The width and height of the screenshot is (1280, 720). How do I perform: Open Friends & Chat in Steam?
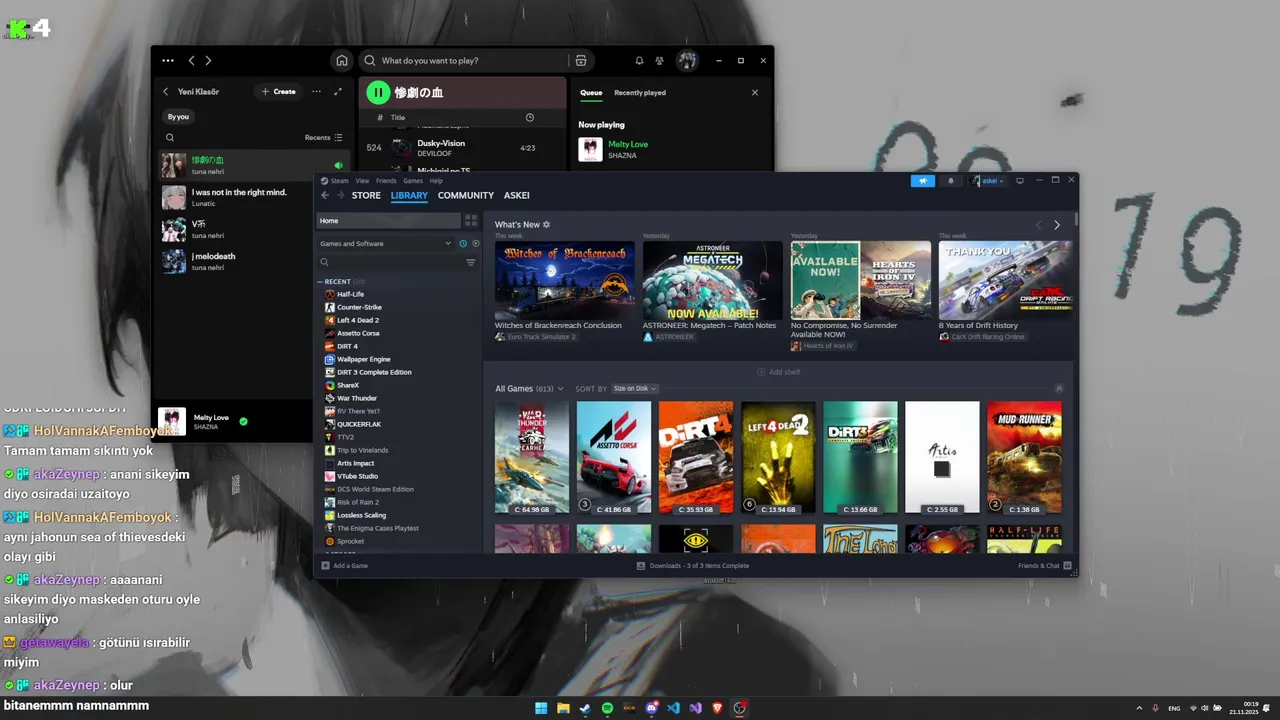pyautogui.click(x=1045, y=566)
